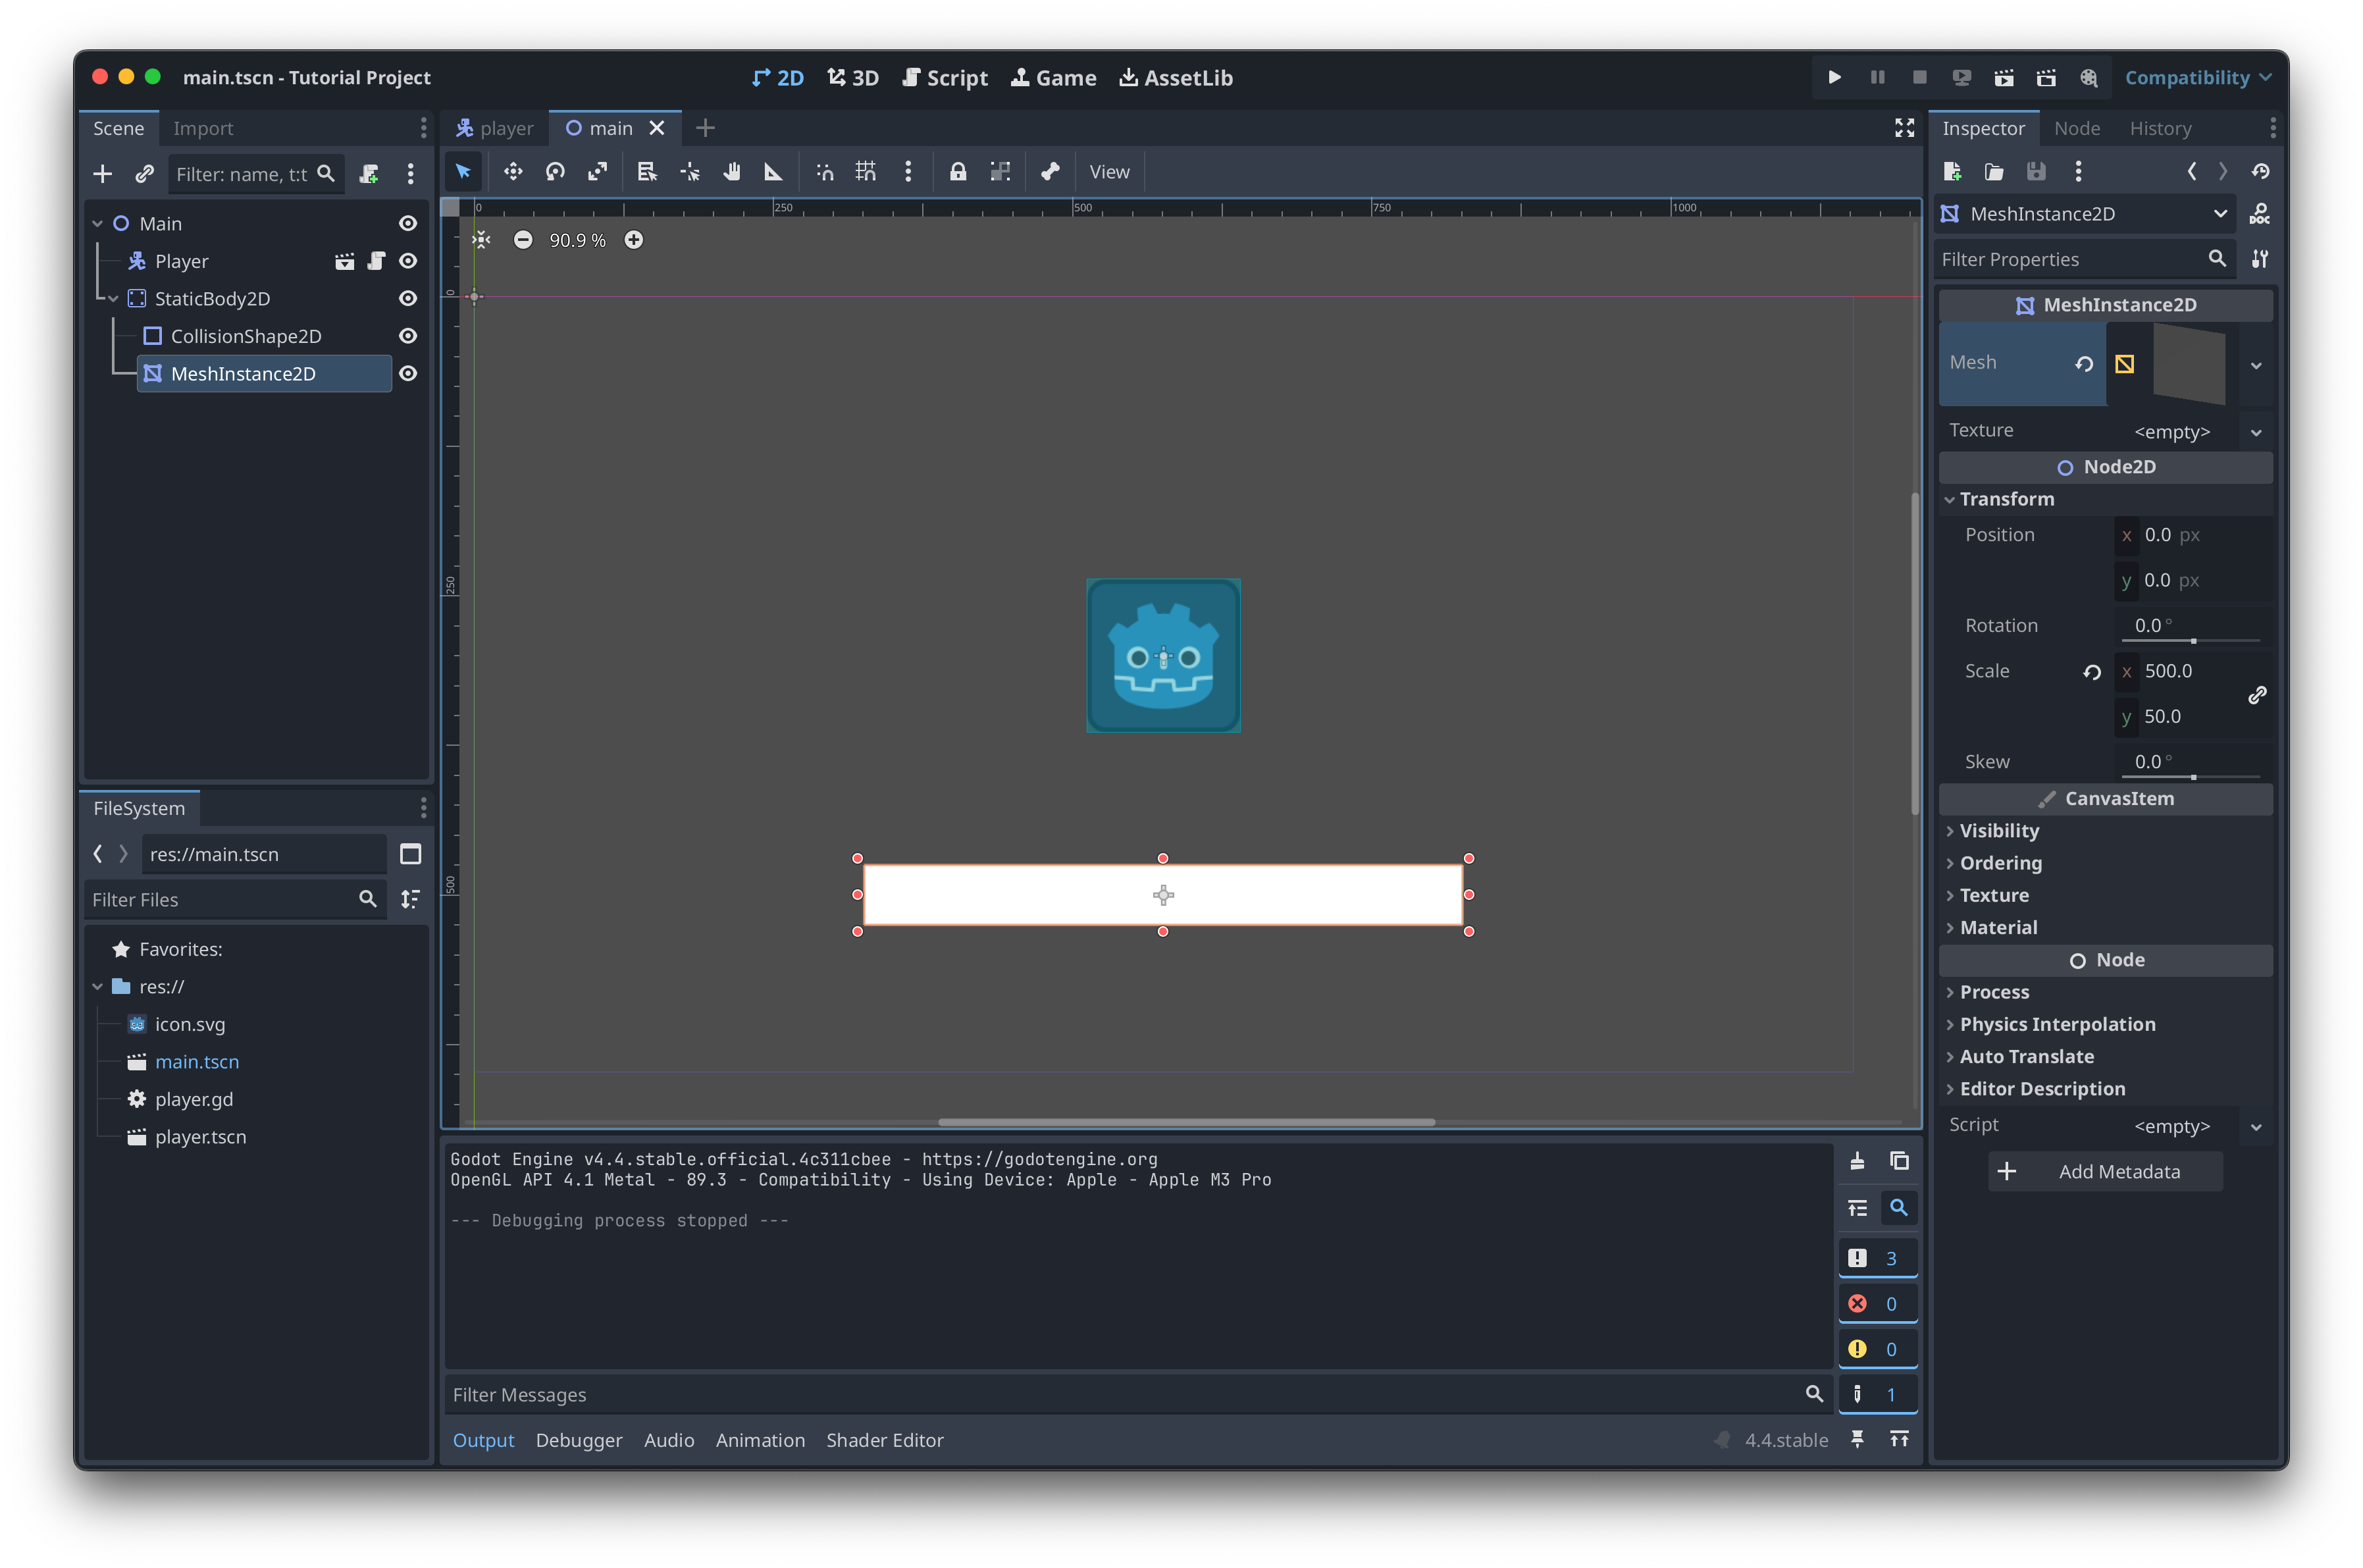
Task: Open the canvas View menu button
Action: click(1109, 172)
